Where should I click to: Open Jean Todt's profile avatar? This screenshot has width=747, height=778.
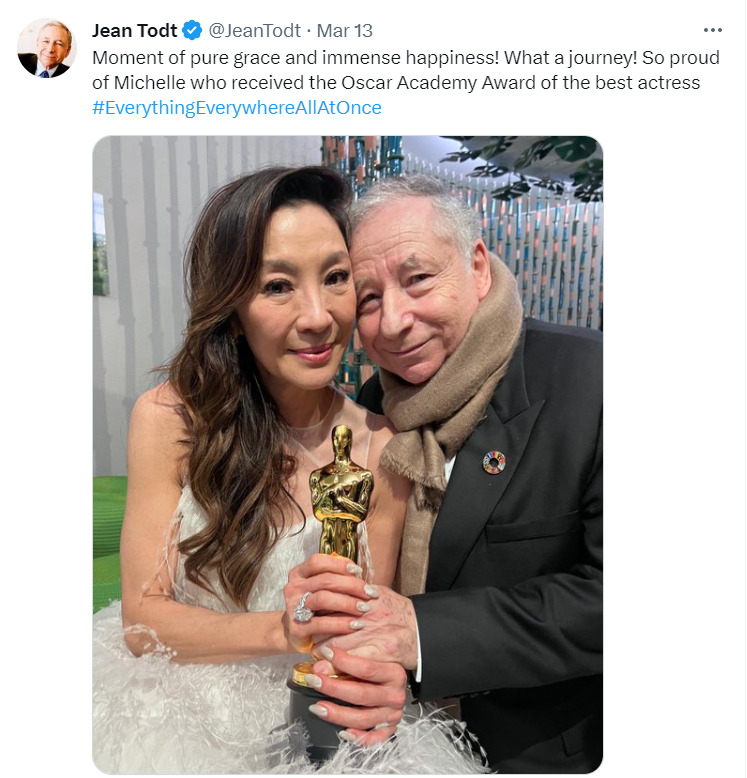point(47,48)
